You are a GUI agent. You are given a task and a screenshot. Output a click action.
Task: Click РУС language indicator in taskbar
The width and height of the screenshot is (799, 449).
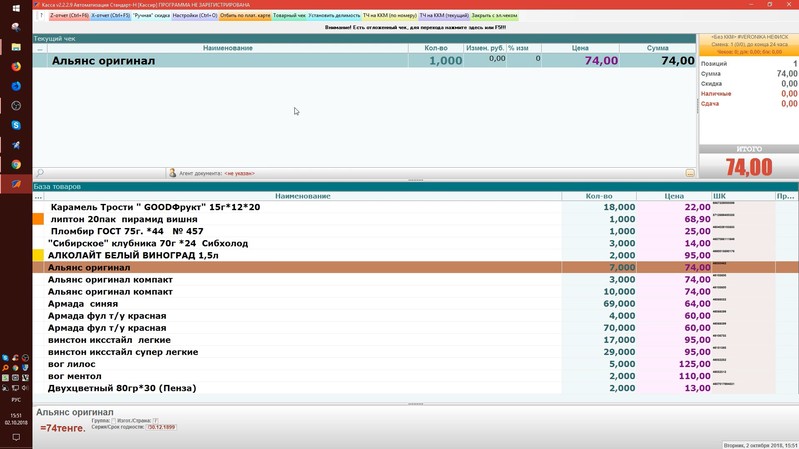click(16, 400)
